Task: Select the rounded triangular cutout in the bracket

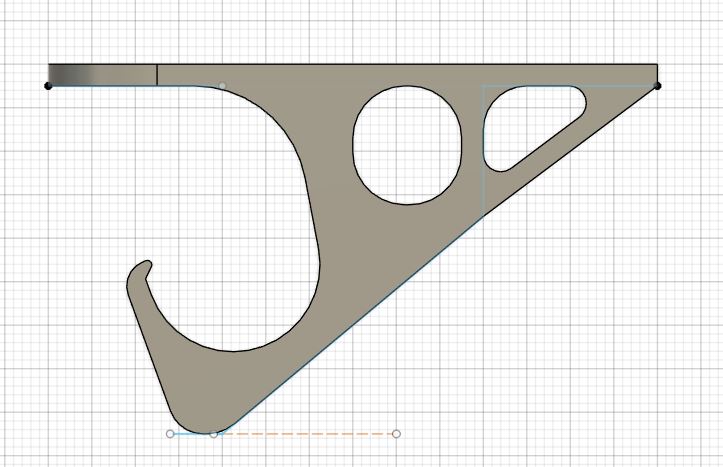Action: click(526, 122)
